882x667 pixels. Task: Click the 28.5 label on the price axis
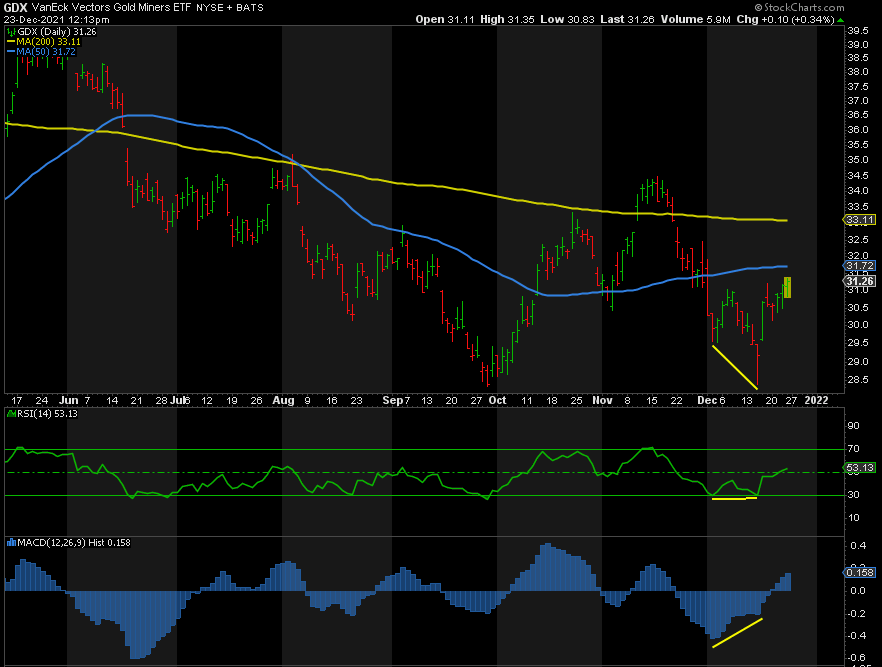(x=858, y=380)
